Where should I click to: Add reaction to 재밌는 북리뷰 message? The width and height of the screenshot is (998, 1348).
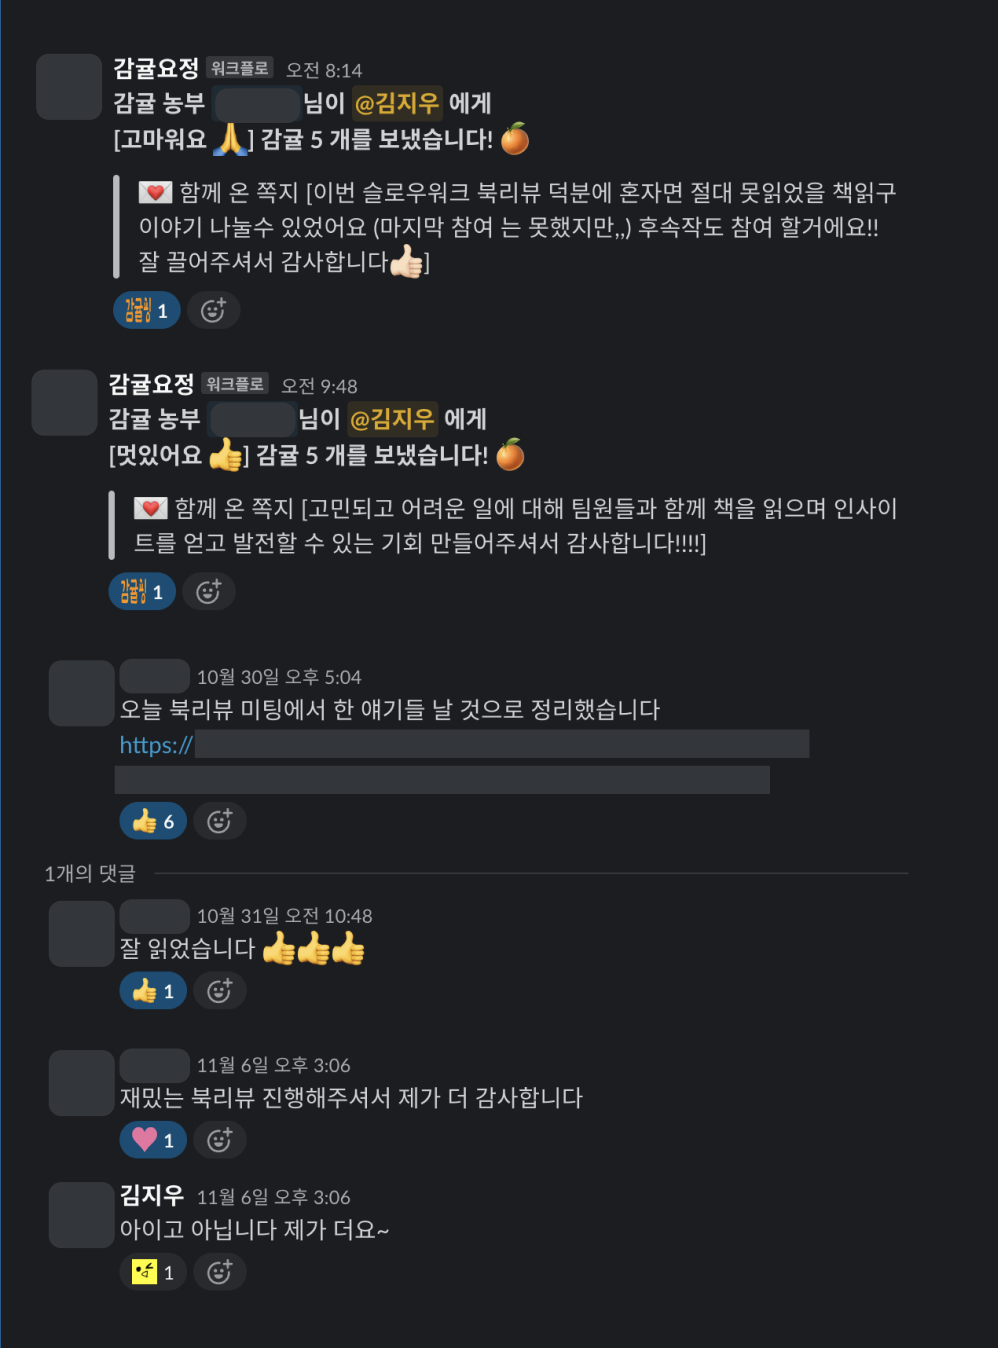[x=220, y=1140]
